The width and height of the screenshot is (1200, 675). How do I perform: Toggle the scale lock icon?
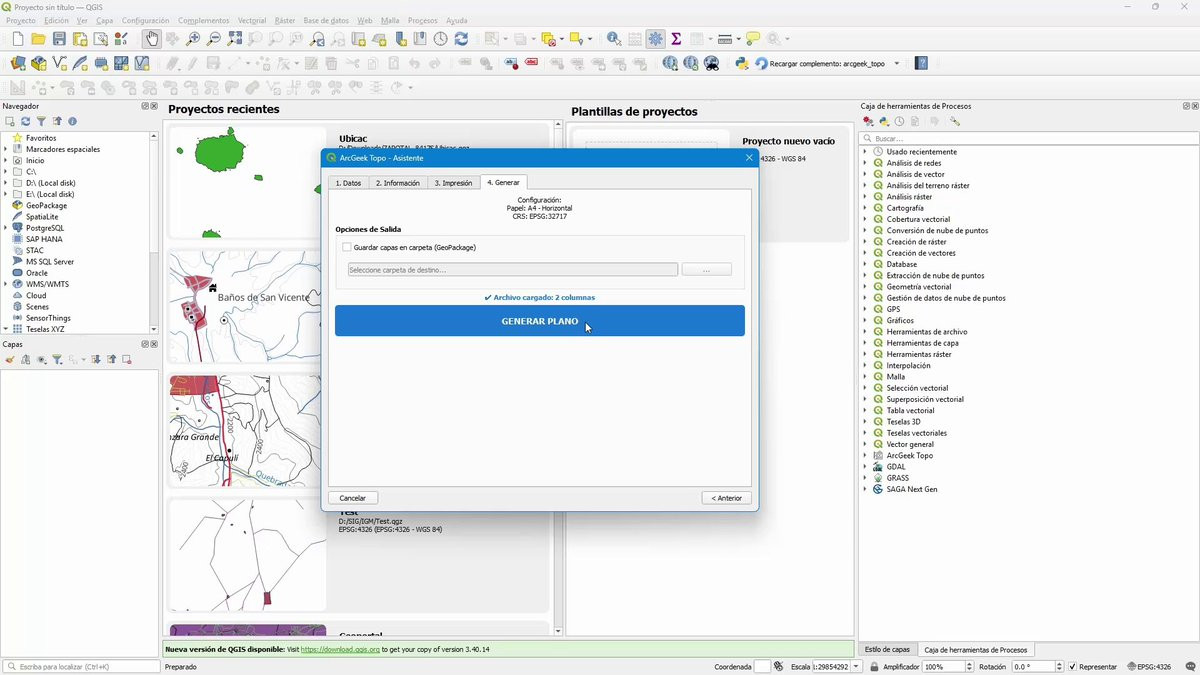pyautogui.click(x=874, y=666)
